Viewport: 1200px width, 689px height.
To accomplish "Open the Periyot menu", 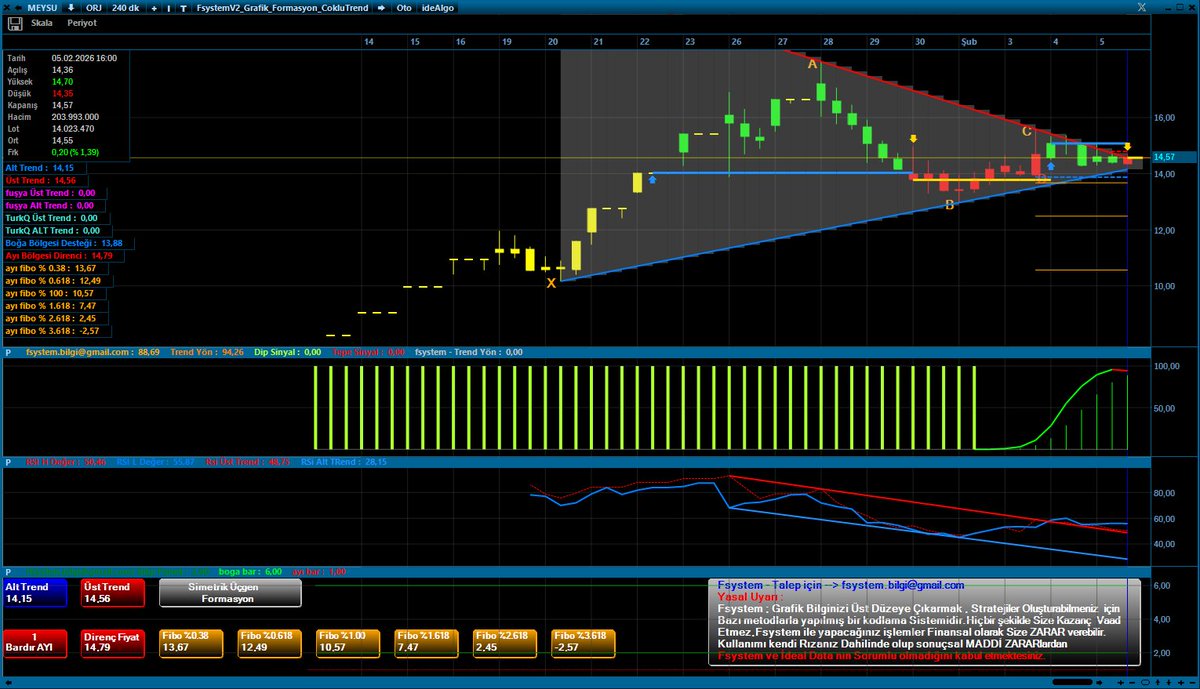I will pos(82,22).
